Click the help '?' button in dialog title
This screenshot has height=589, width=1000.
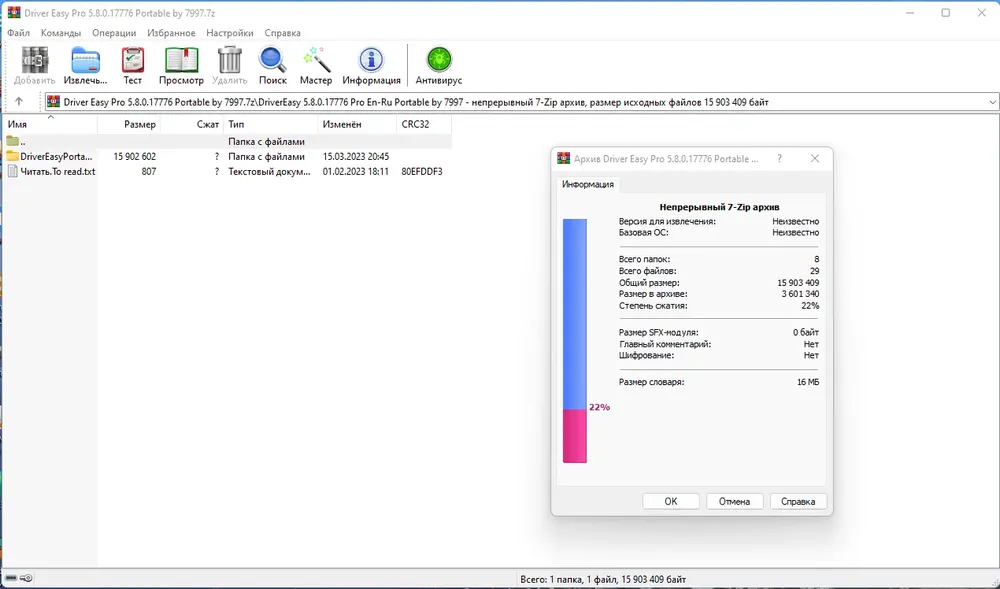pos(779,159)
